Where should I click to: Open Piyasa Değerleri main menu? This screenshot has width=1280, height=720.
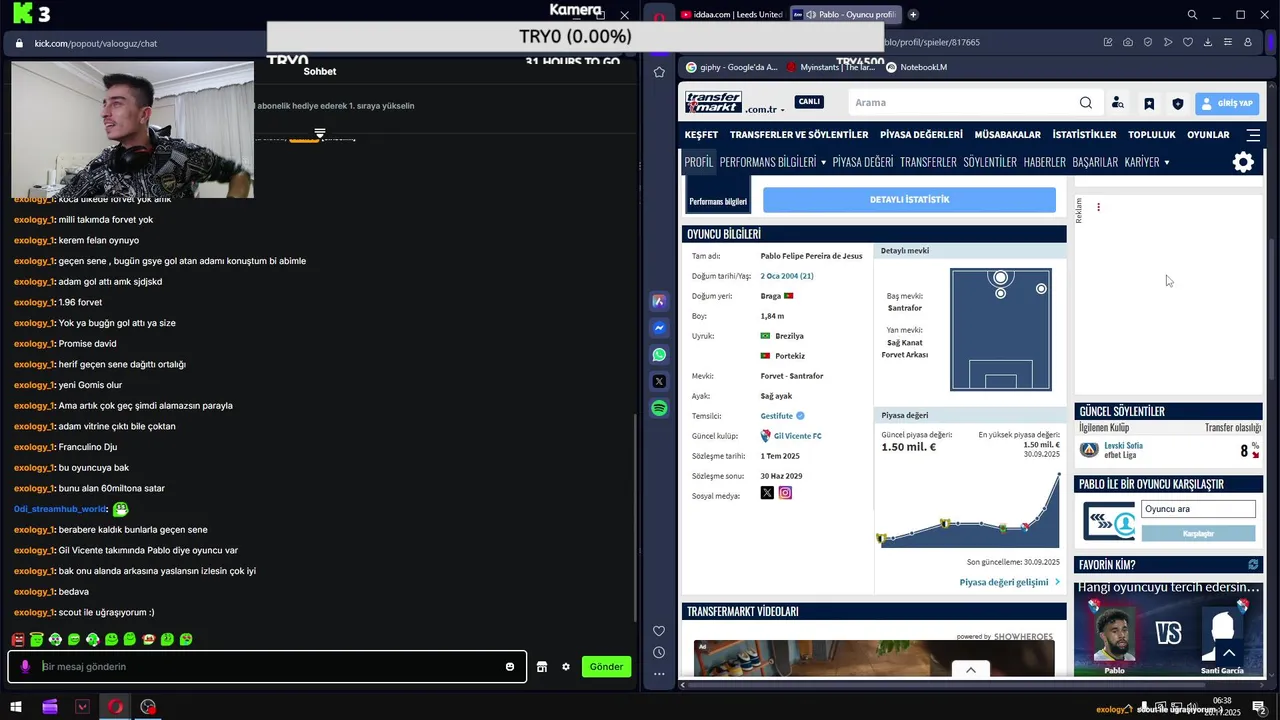(x=921, y=135)
